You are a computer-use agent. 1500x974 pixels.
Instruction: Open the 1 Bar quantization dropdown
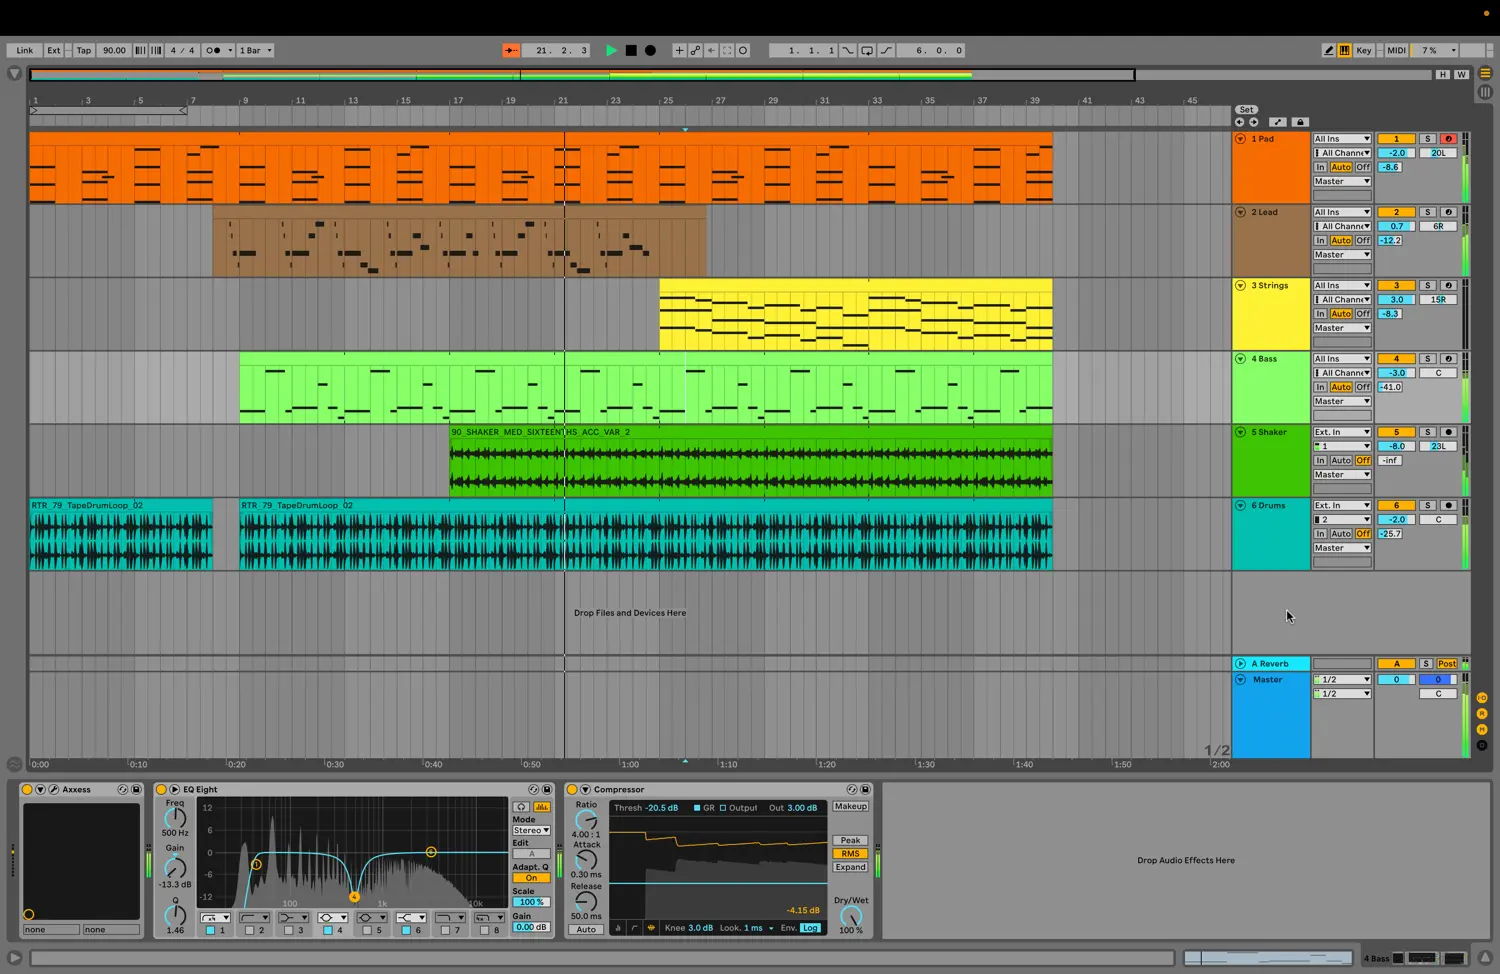click(x=256, y=50)
